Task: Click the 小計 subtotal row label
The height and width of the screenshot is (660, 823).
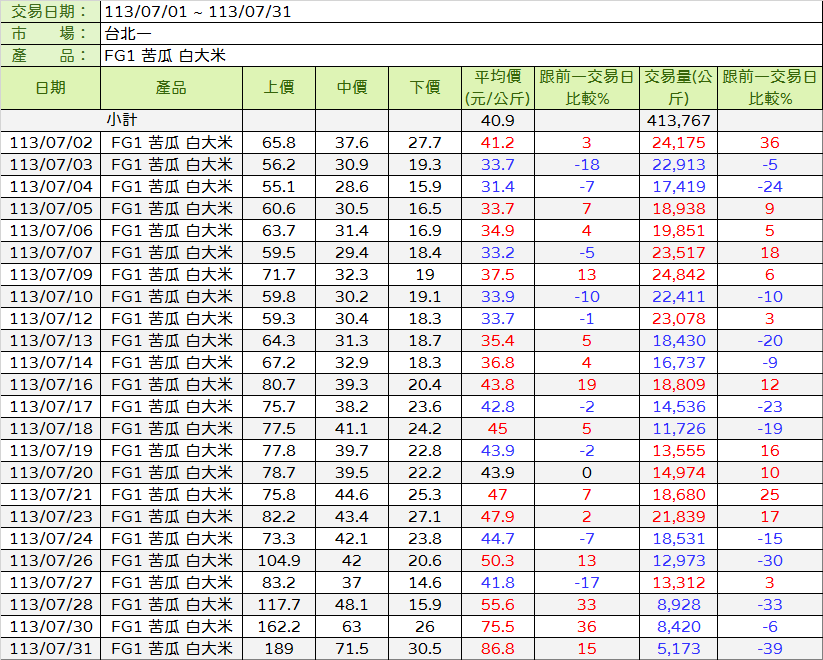Action: 121,120
